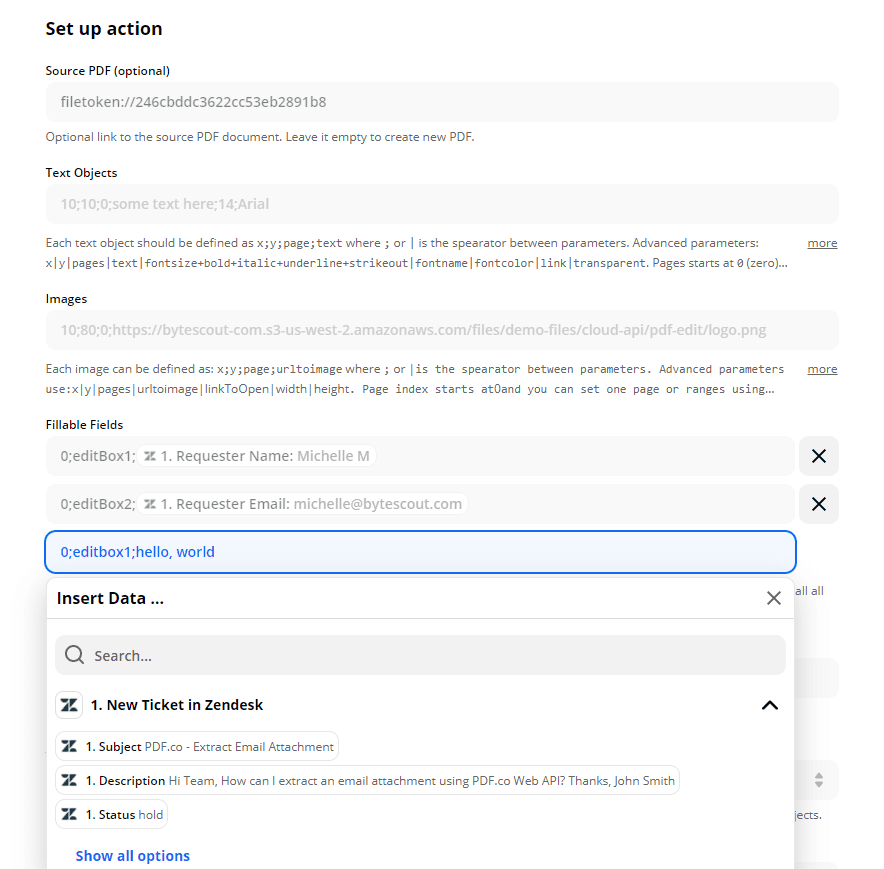Image resolution: width=884 pixels, height=869 pixels.
Task: Insert the Status hold data pill
Action: [x=111, y=815]
